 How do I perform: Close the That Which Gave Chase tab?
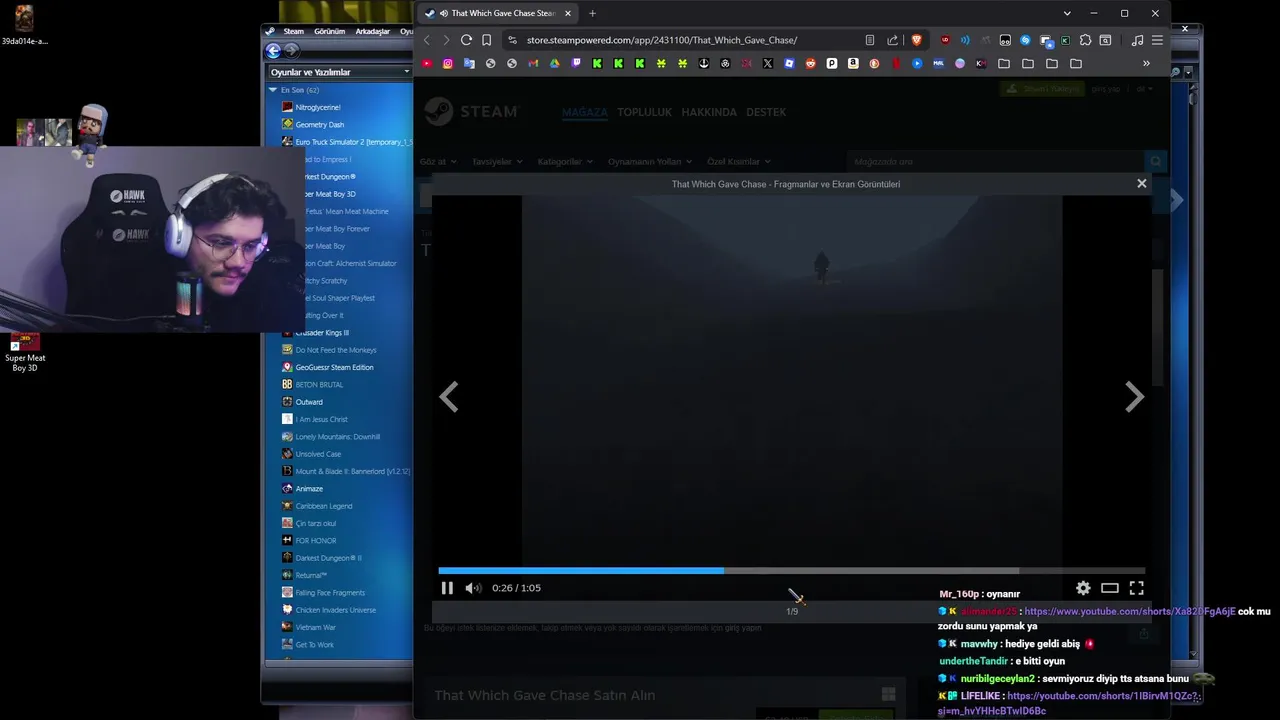click(x=568, y=13)
